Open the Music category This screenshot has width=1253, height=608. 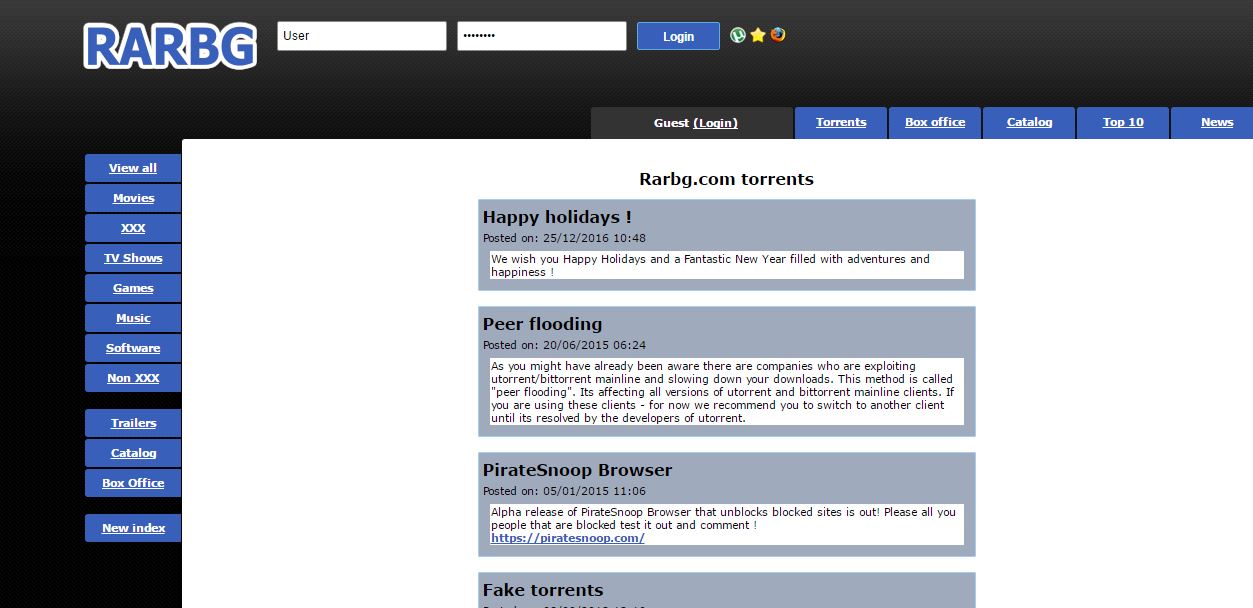click(x=133, y=318)
